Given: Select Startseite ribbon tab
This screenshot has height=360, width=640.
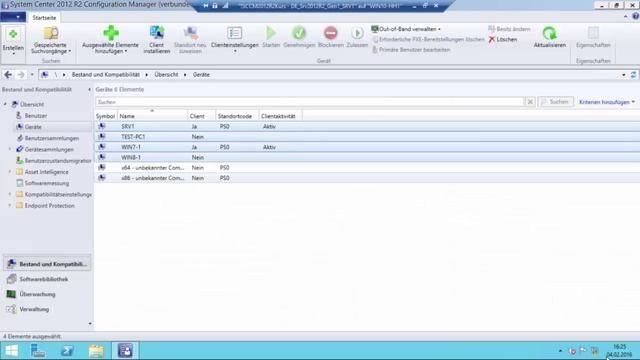Looking at the screenshot, I should (44, 18).
